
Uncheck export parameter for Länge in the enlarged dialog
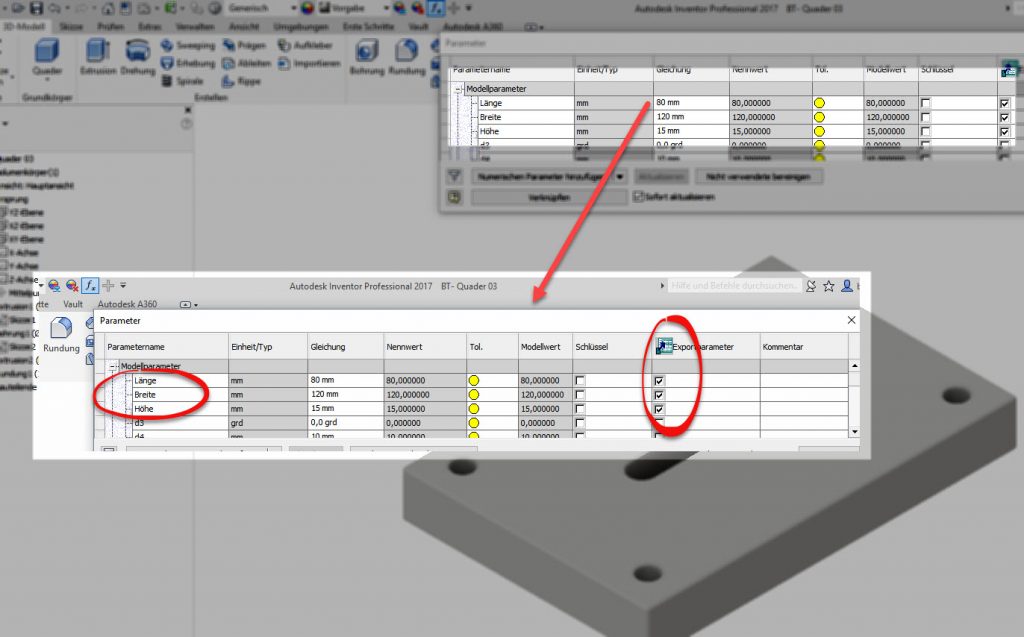pos(659,381)
